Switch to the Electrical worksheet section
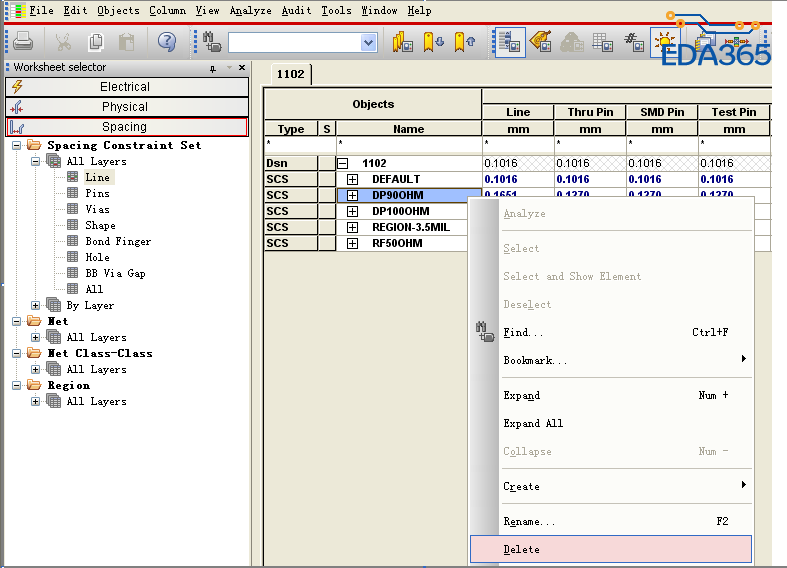The height and width of the screenshot is (568, 787). tap(125, 87)
